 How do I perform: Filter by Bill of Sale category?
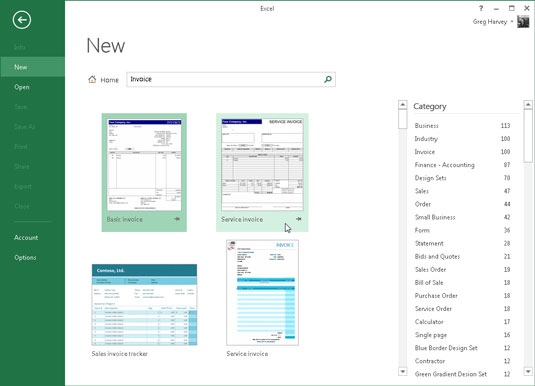pyautogui.click(x=462, y=283)
